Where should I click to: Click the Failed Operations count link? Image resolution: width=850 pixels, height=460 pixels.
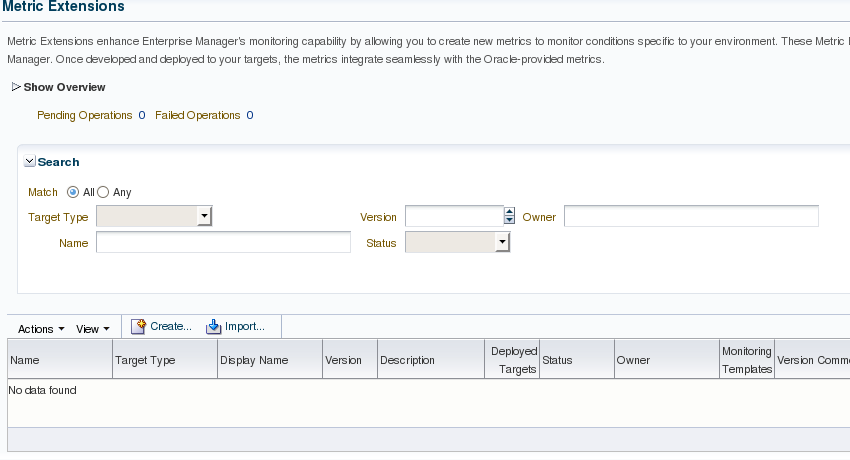pyautogui.click(x=250, y=115)
